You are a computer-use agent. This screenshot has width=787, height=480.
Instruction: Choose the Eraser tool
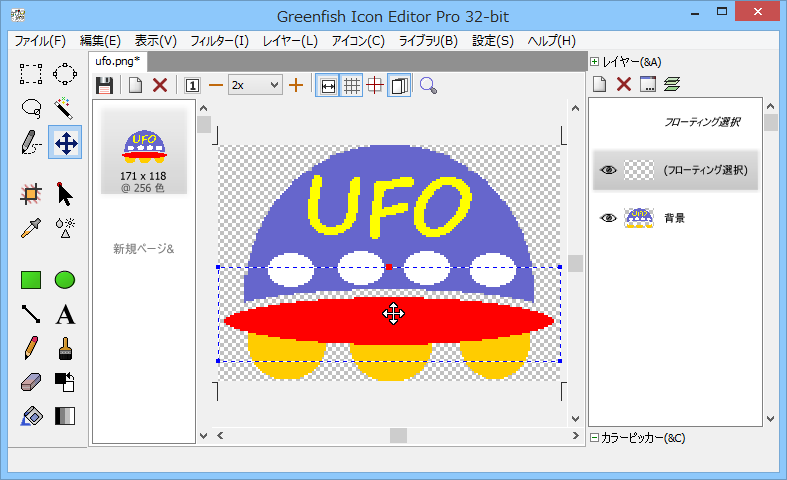(x=31, y=382)
